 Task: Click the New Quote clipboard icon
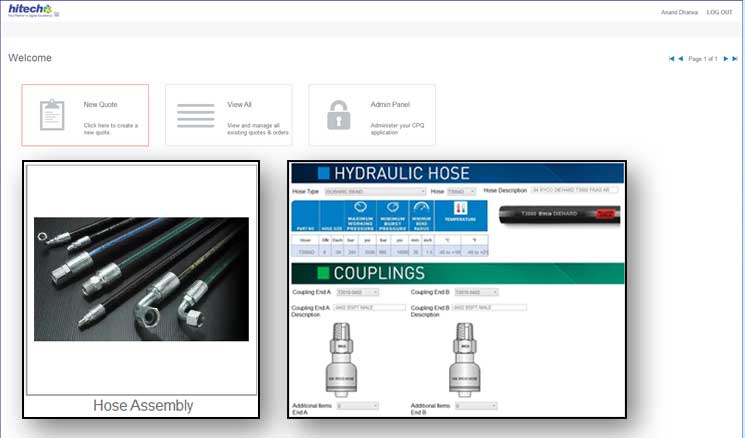(x=51, y=115)
